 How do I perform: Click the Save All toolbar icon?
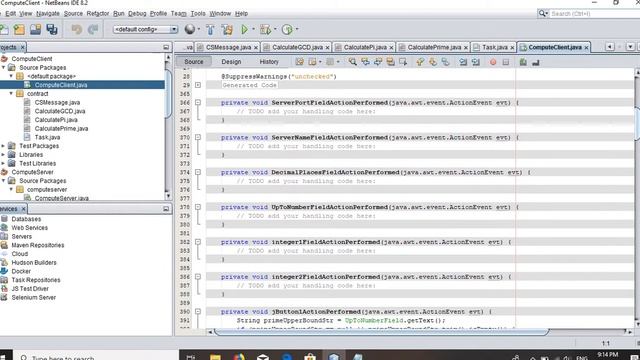pyautogui.click(x=52, y=29)
